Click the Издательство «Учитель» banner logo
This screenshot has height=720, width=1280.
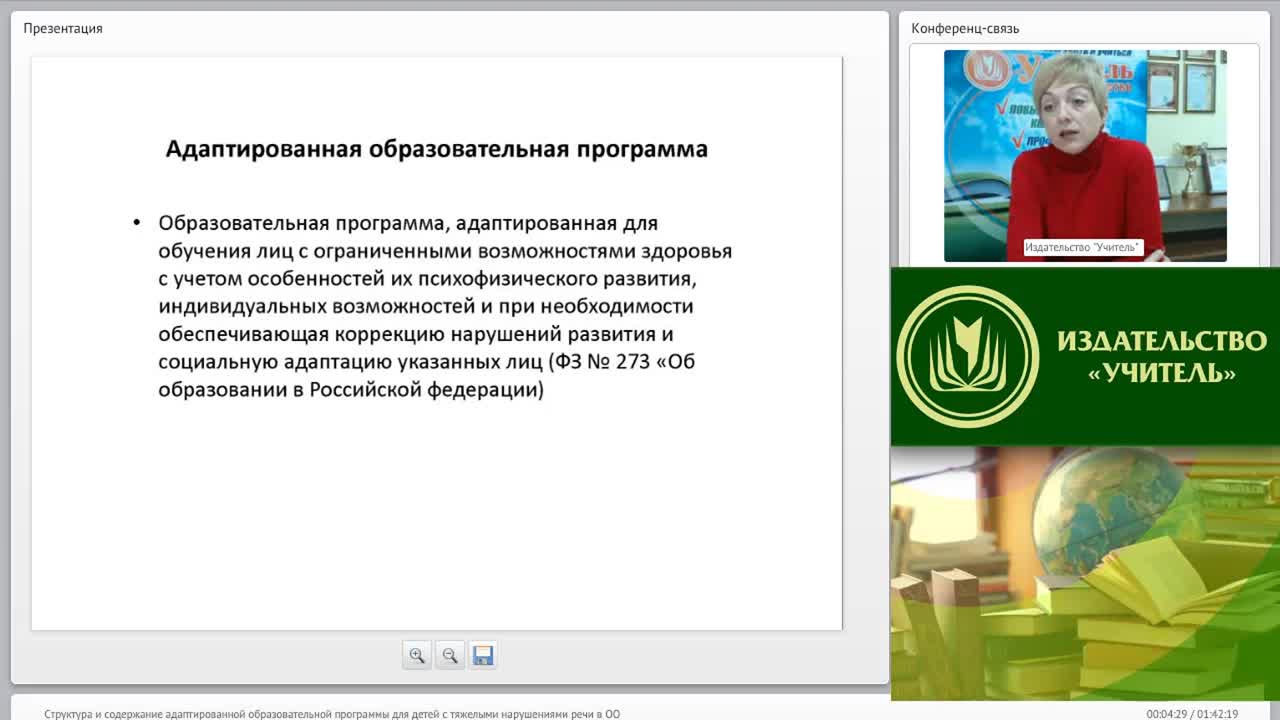pos(967,357)
